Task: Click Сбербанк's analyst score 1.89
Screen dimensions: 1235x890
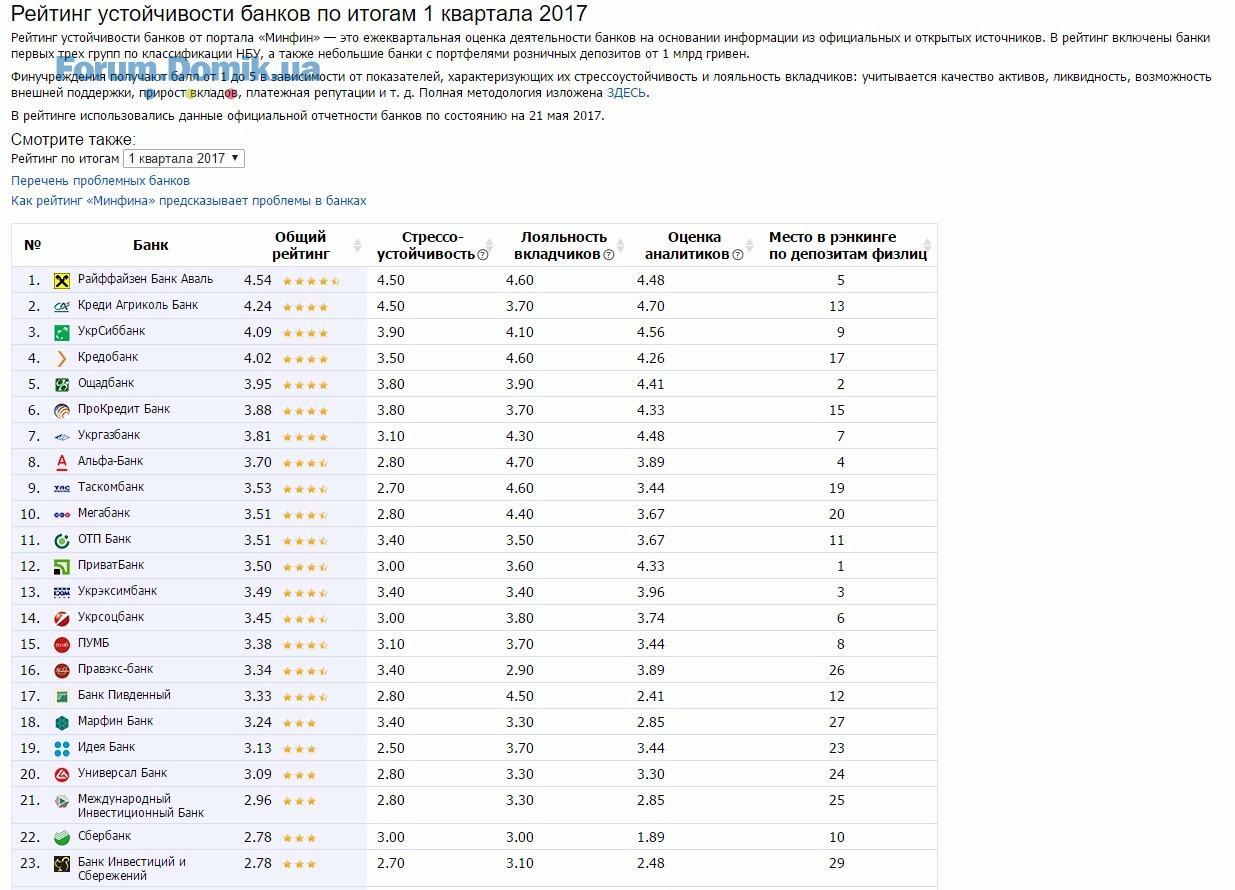Action: [651, 837]
